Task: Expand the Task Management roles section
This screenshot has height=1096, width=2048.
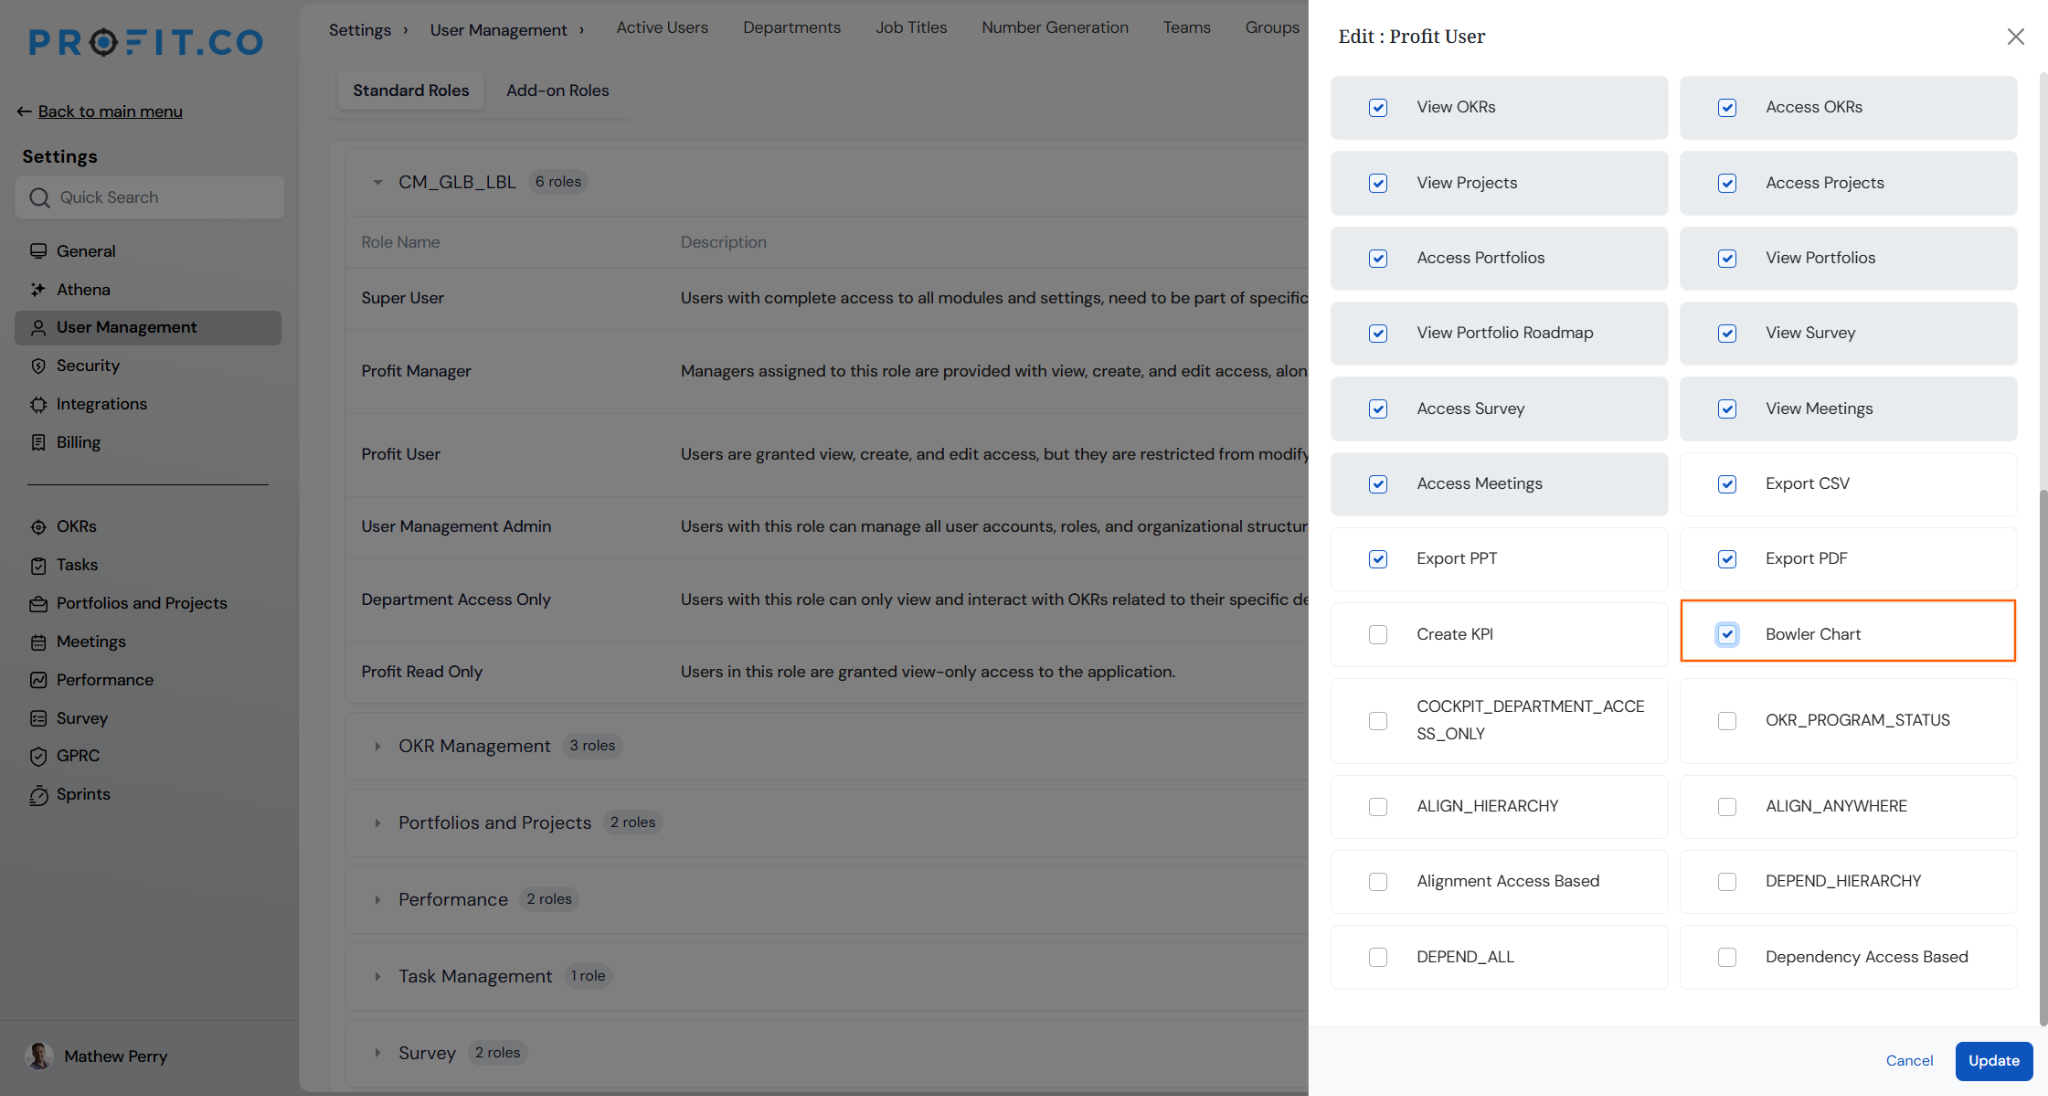Action: point(377,976)
